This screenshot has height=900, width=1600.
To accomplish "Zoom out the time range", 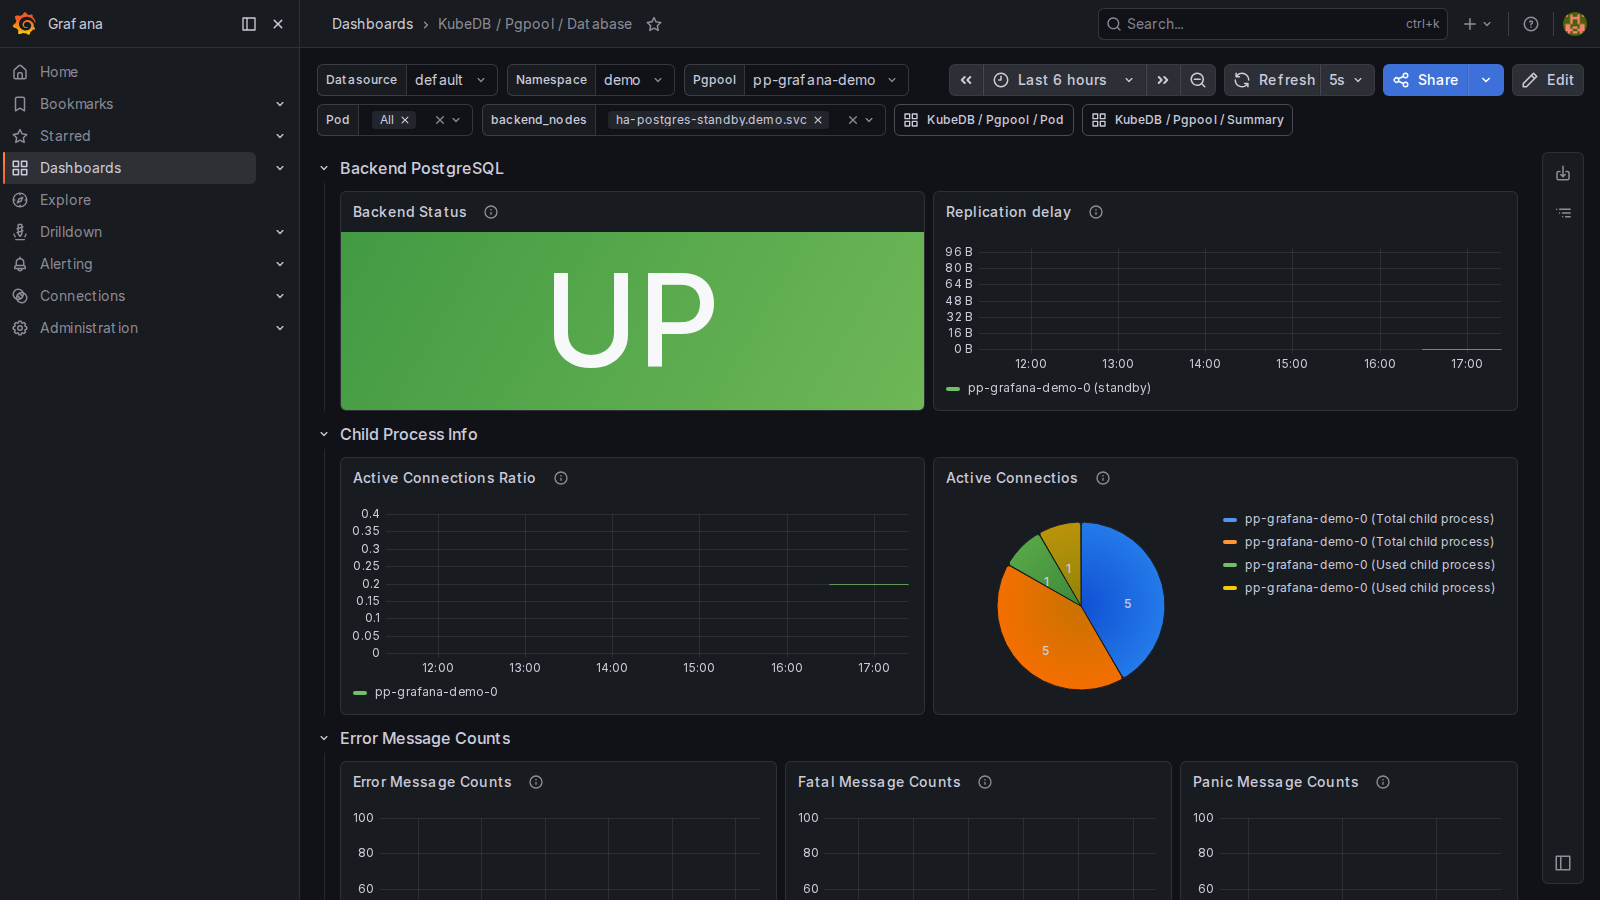I will click(x=1198, y=80).
